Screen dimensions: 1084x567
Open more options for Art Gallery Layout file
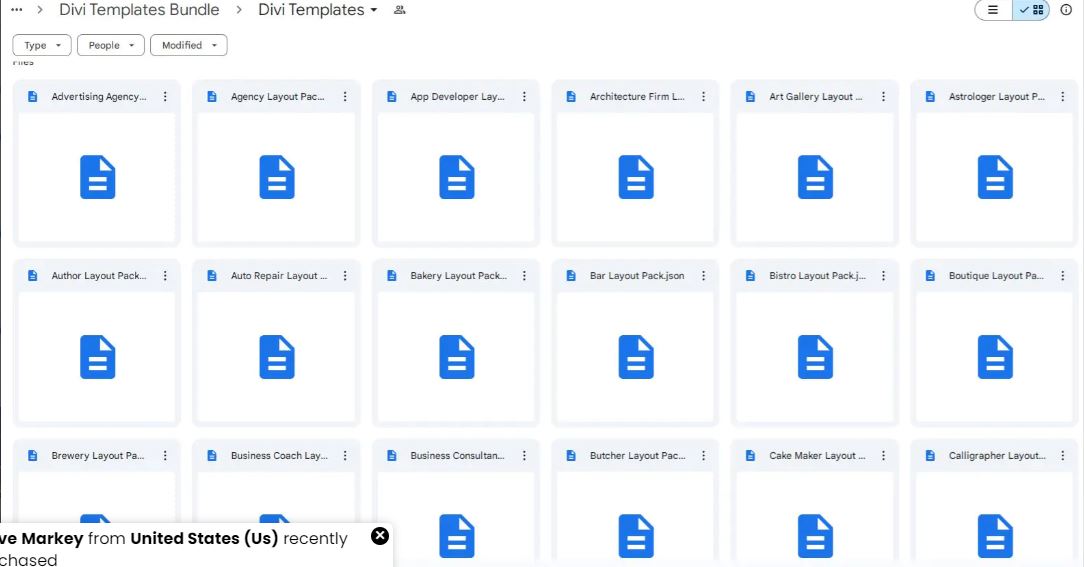point(884,97)
